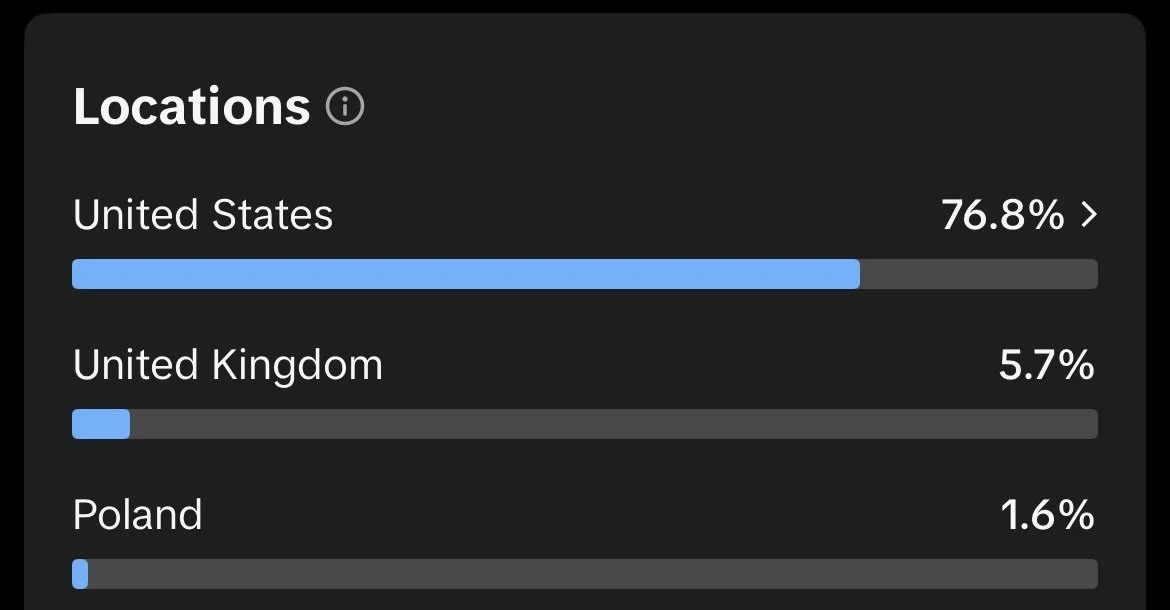Click empty space between Poland and 1.6%
The image size is (1170, 610).
(600, 515)
